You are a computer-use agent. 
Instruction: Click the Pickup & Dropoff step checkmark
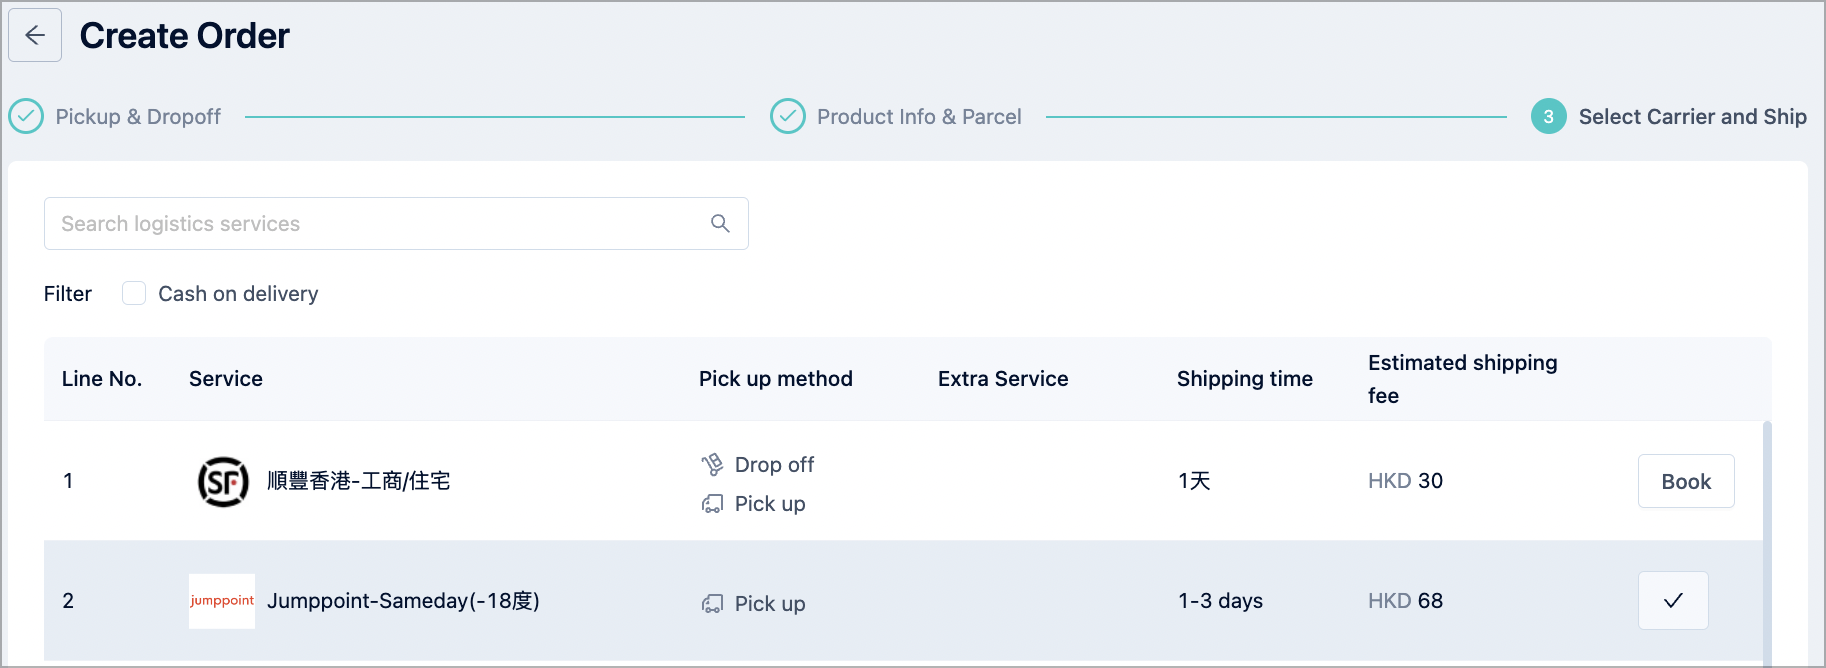click(x=26, y=117)
